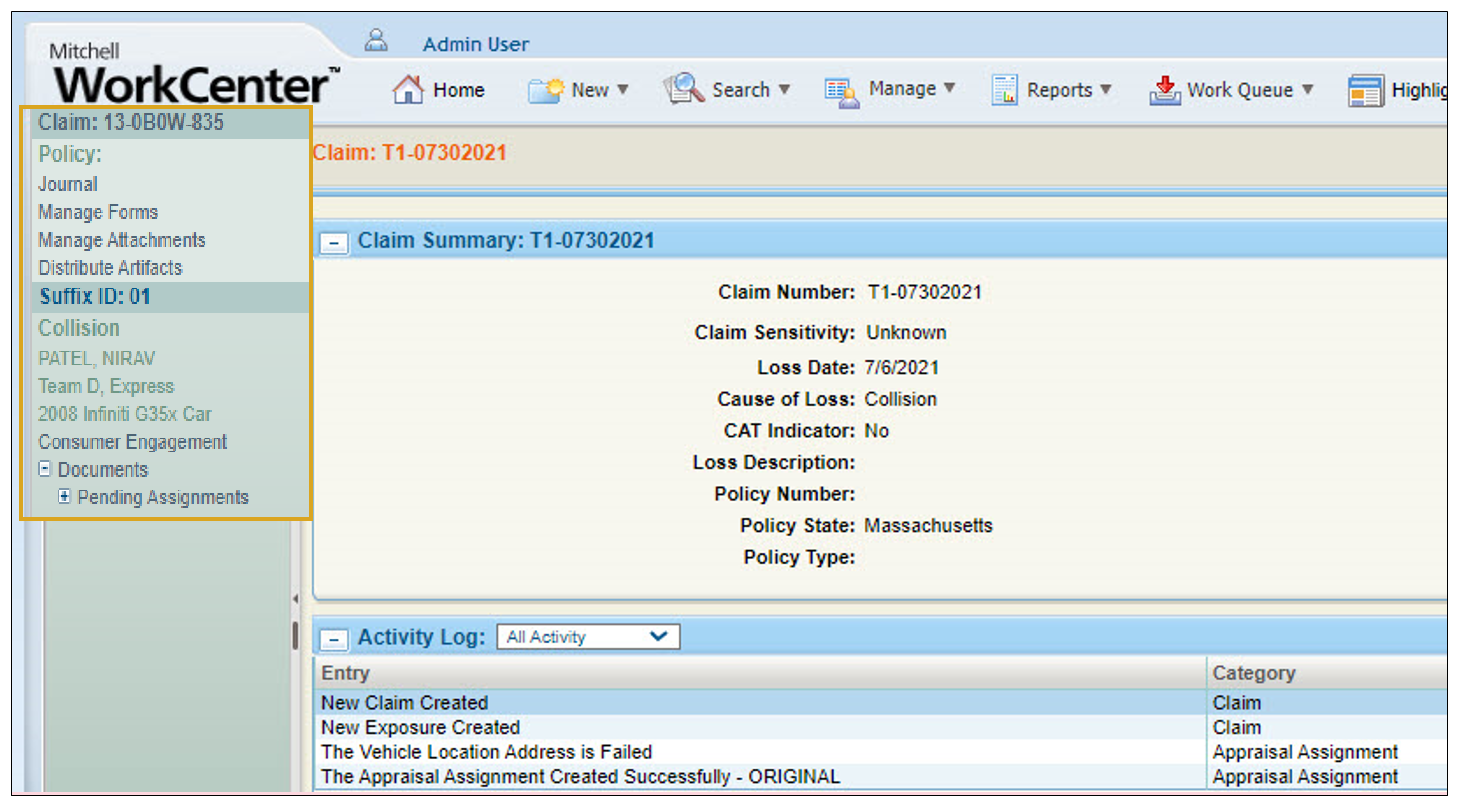Screen dimensions: 1460x808
Task: Open Manage Forms in sidebar
Action: pyautogui.click(x=98, y=212)
